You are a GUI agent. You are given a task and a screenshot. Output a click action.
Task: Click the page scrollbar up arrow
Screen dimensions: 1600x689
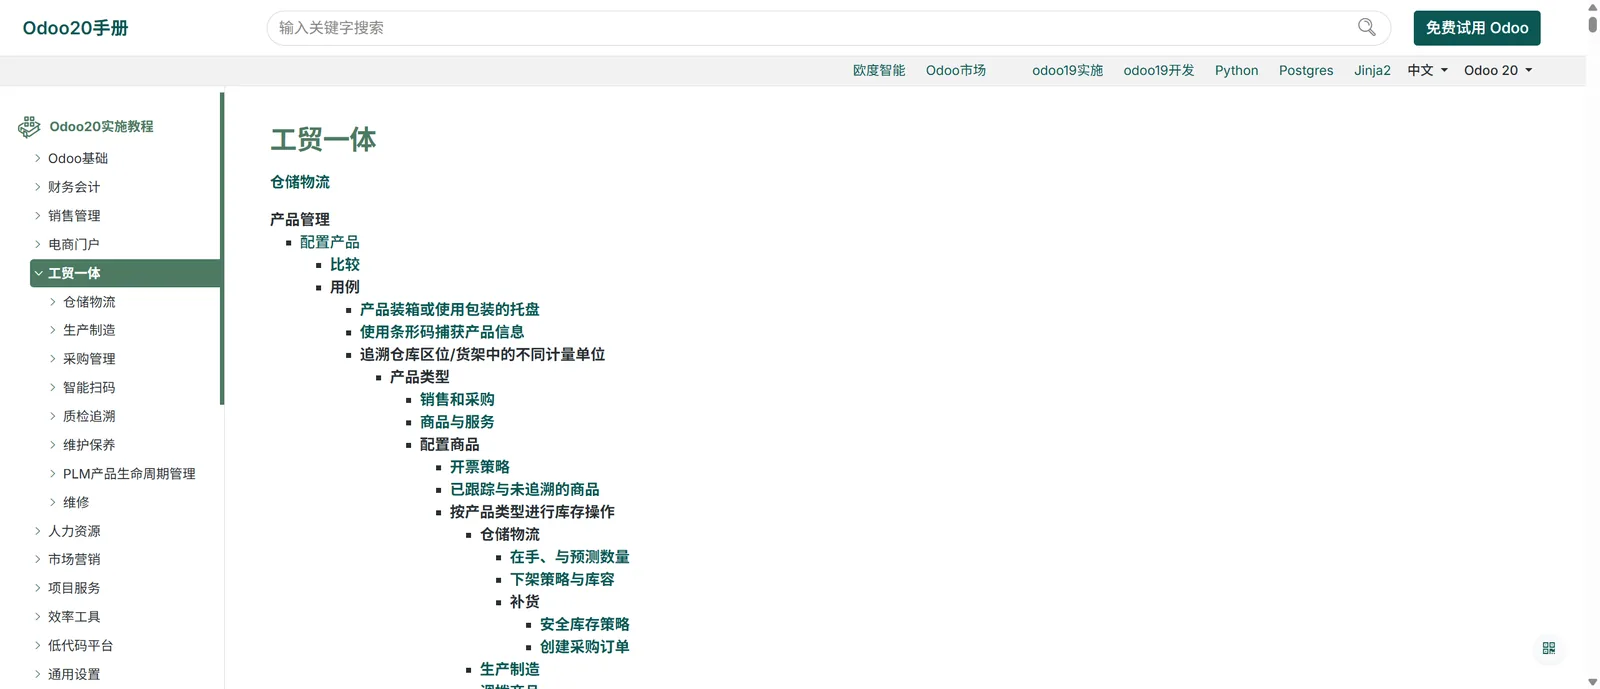tap(1593, 6)
